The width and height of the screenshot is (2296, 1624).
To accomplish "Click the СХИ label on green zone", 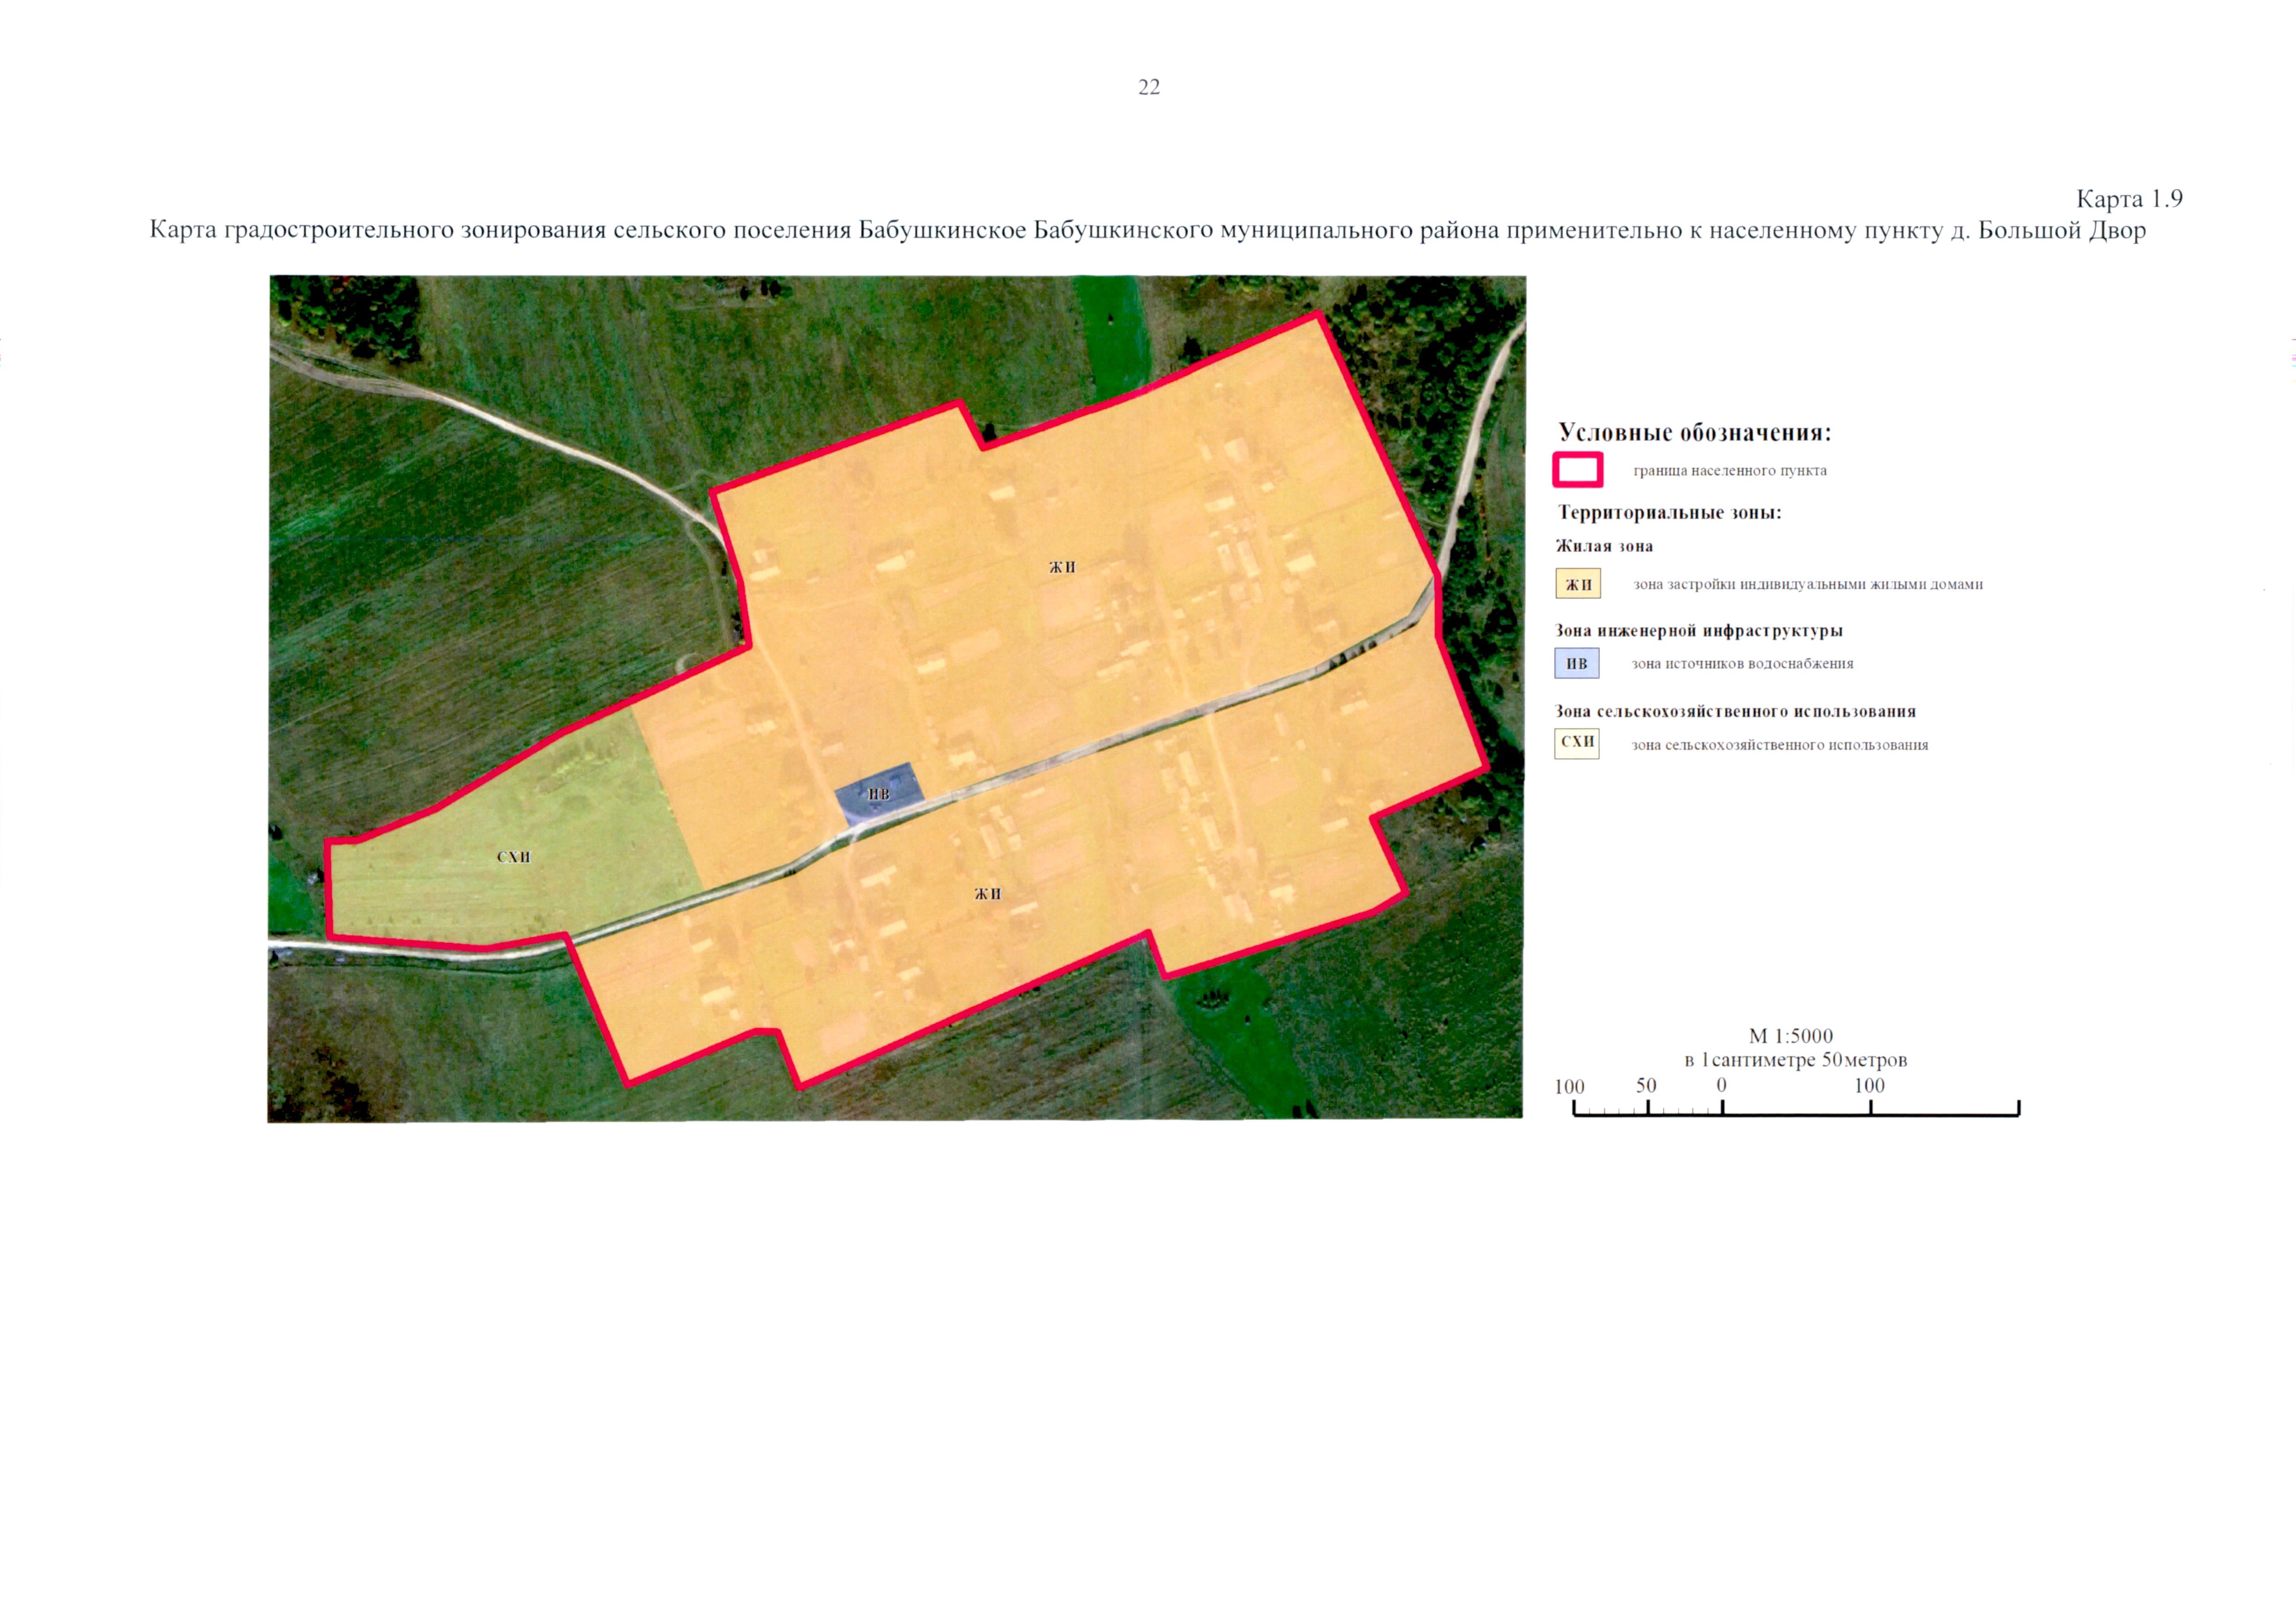I will point(513,857).
